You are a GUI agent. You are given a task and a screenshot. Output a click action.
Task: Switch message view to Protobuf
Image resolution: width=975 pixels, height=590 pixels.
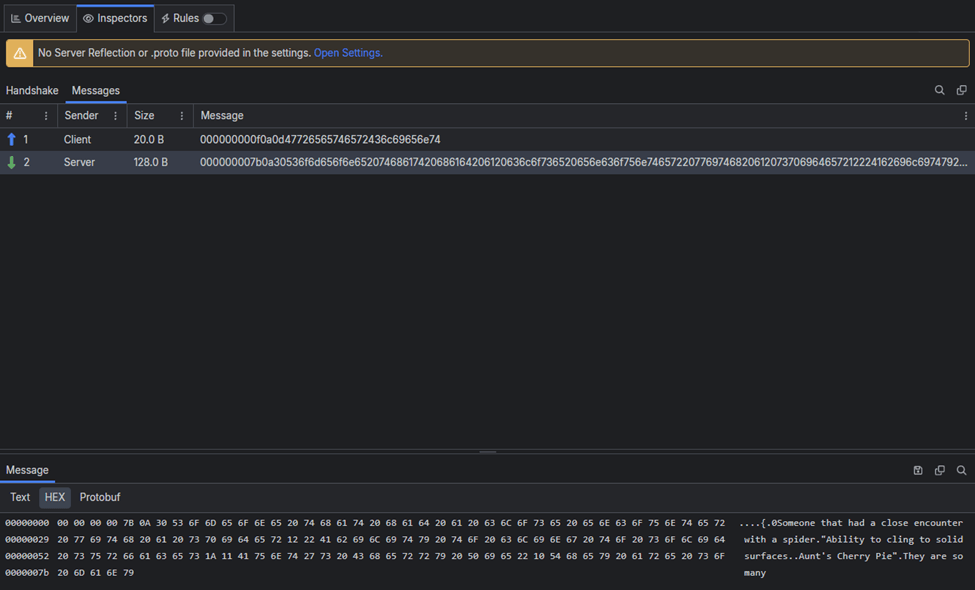click(99, 497)
